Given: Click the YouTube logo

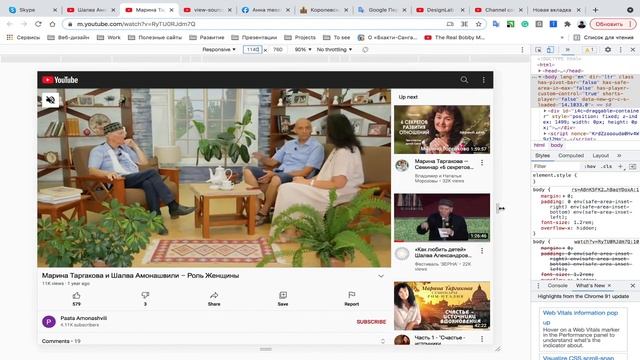Looking at the screenshot, I should click(60, 80).
